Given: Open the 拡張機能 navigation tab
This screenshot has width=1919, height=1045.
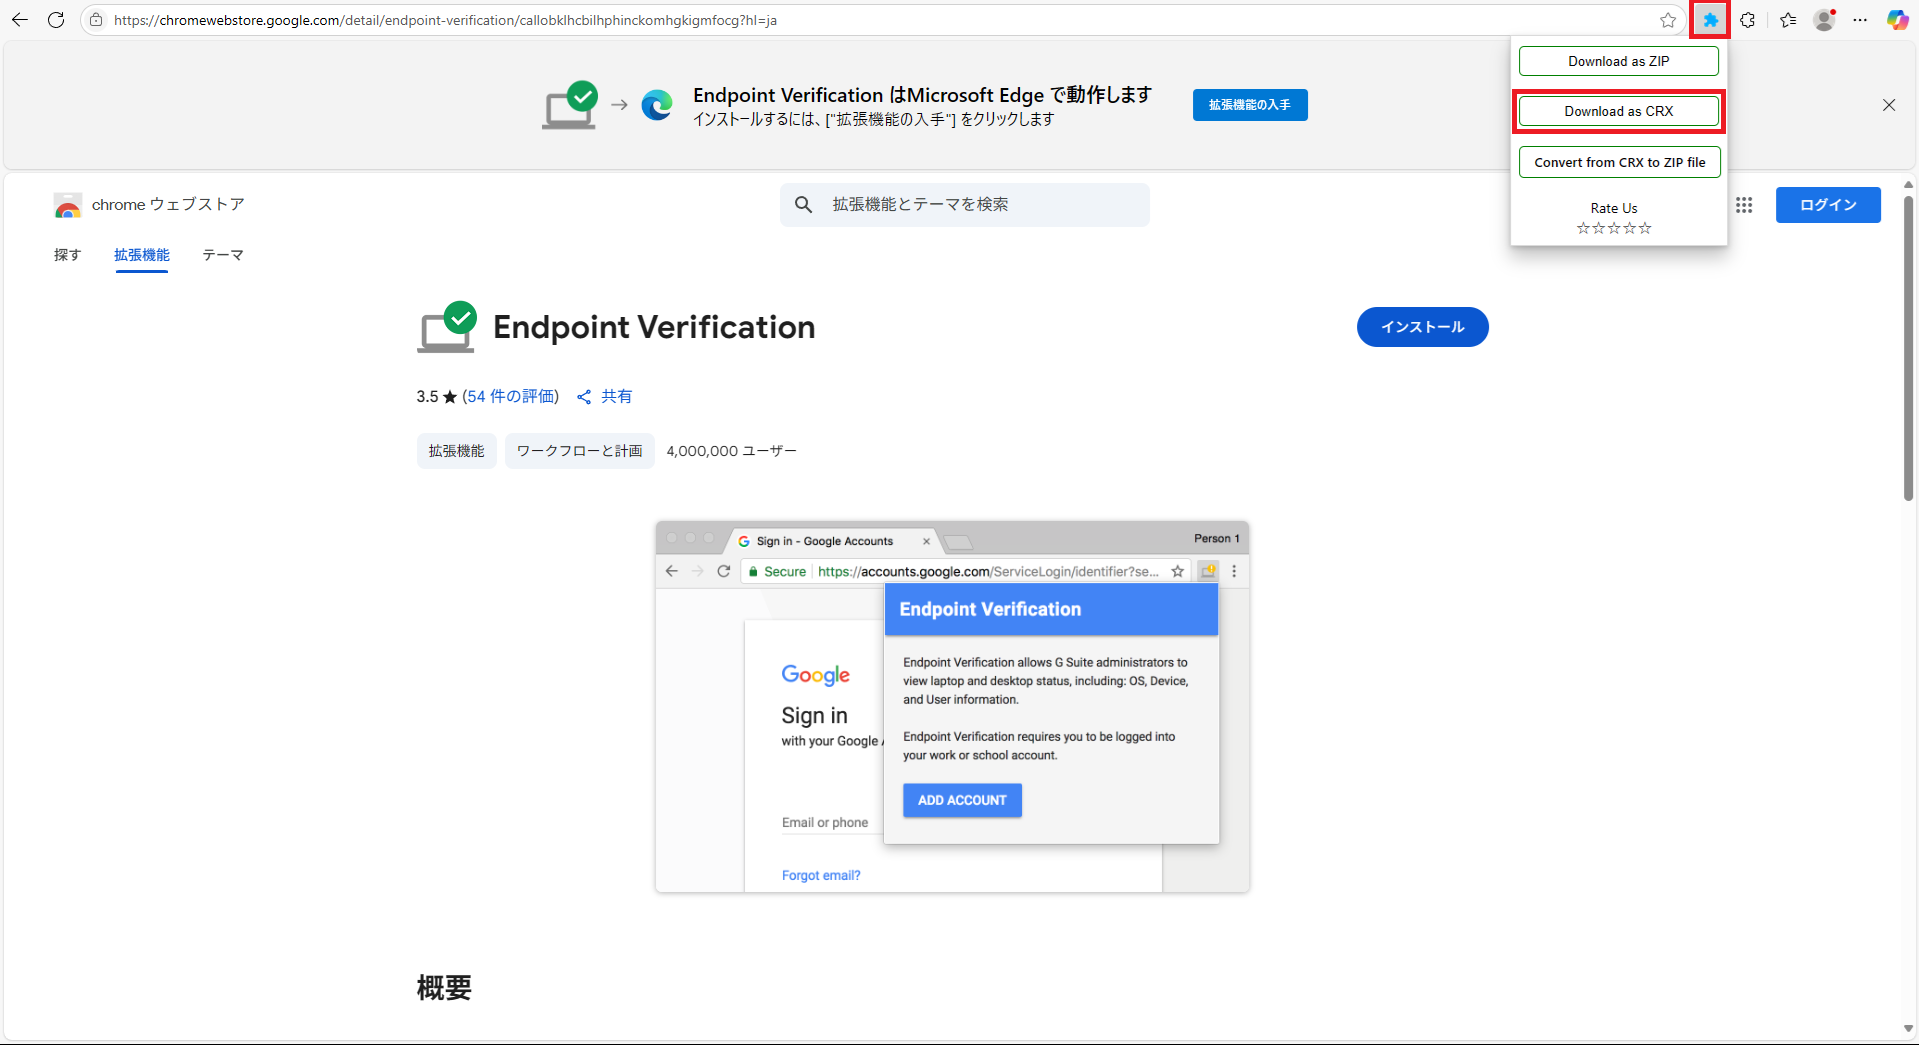Looking at the screenshot, I should [142, 255].
